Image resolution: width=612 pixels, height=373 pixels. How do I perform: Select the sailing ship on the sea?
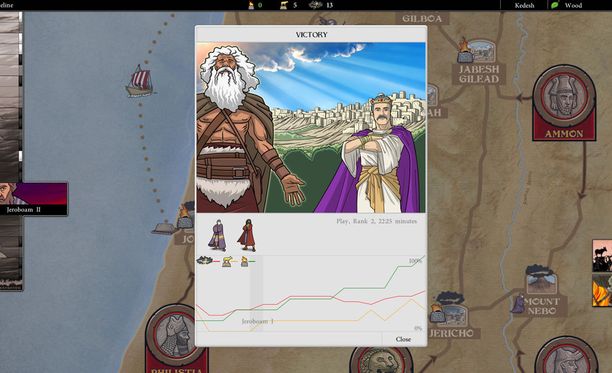139,81
